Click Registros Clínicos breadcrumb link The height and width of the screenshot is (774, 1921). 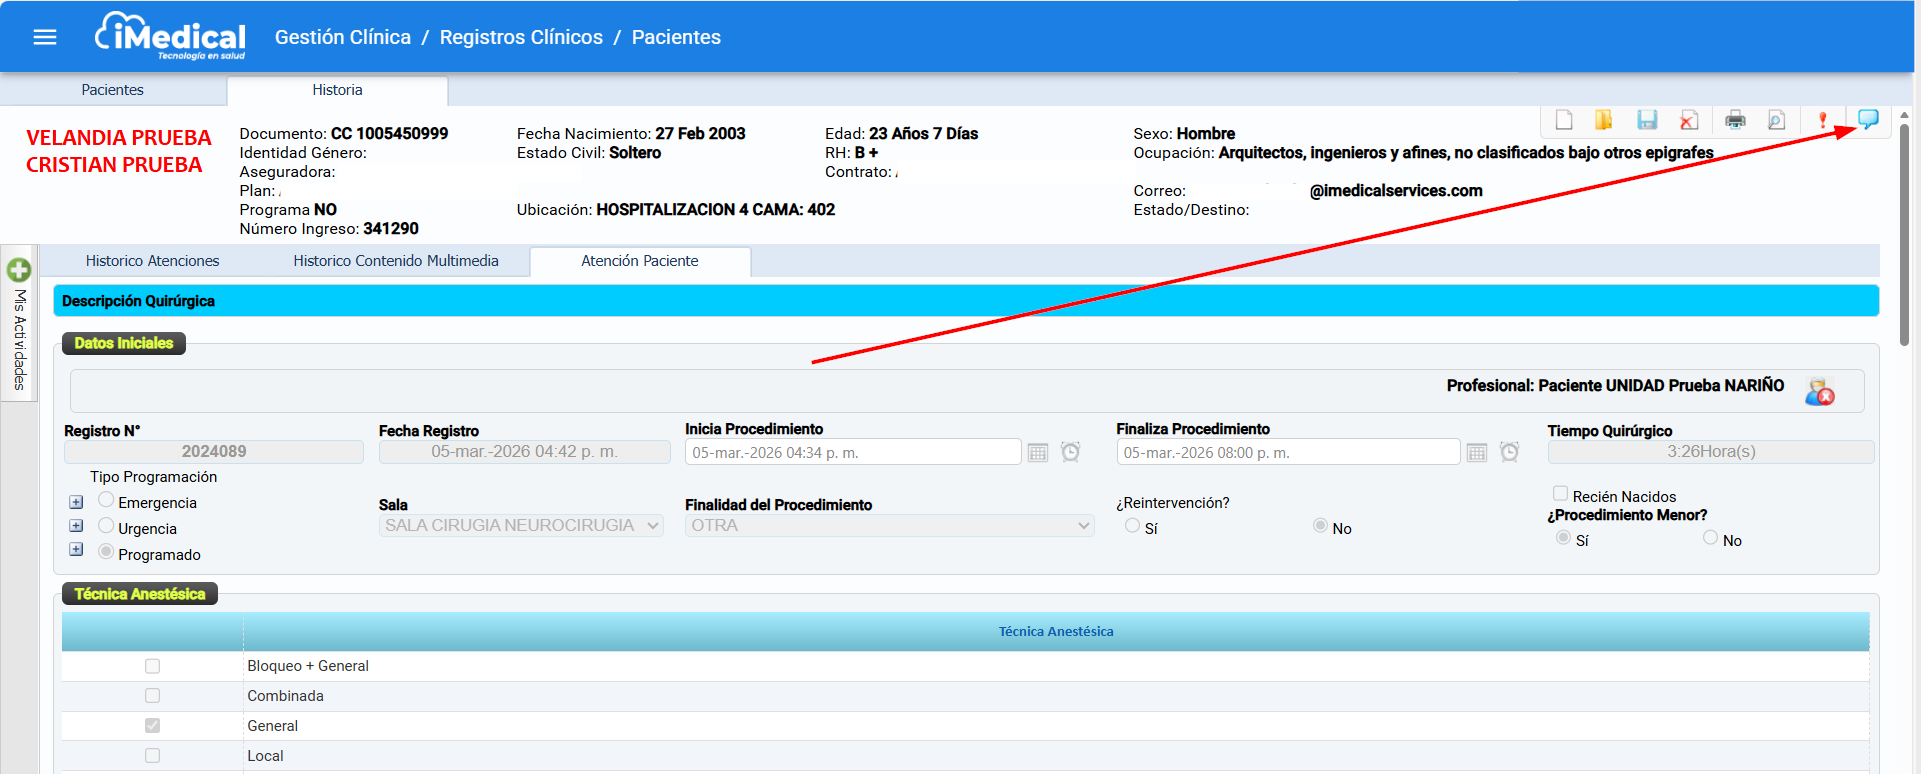click(x=521, y=37)
